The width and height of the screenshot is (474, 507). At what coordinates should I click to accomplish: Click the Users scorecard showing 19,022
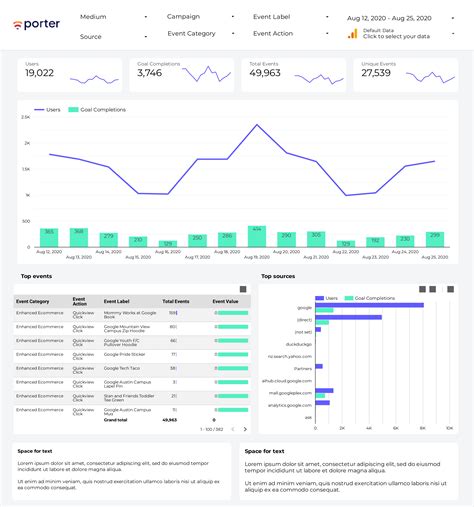click(70, 75)
